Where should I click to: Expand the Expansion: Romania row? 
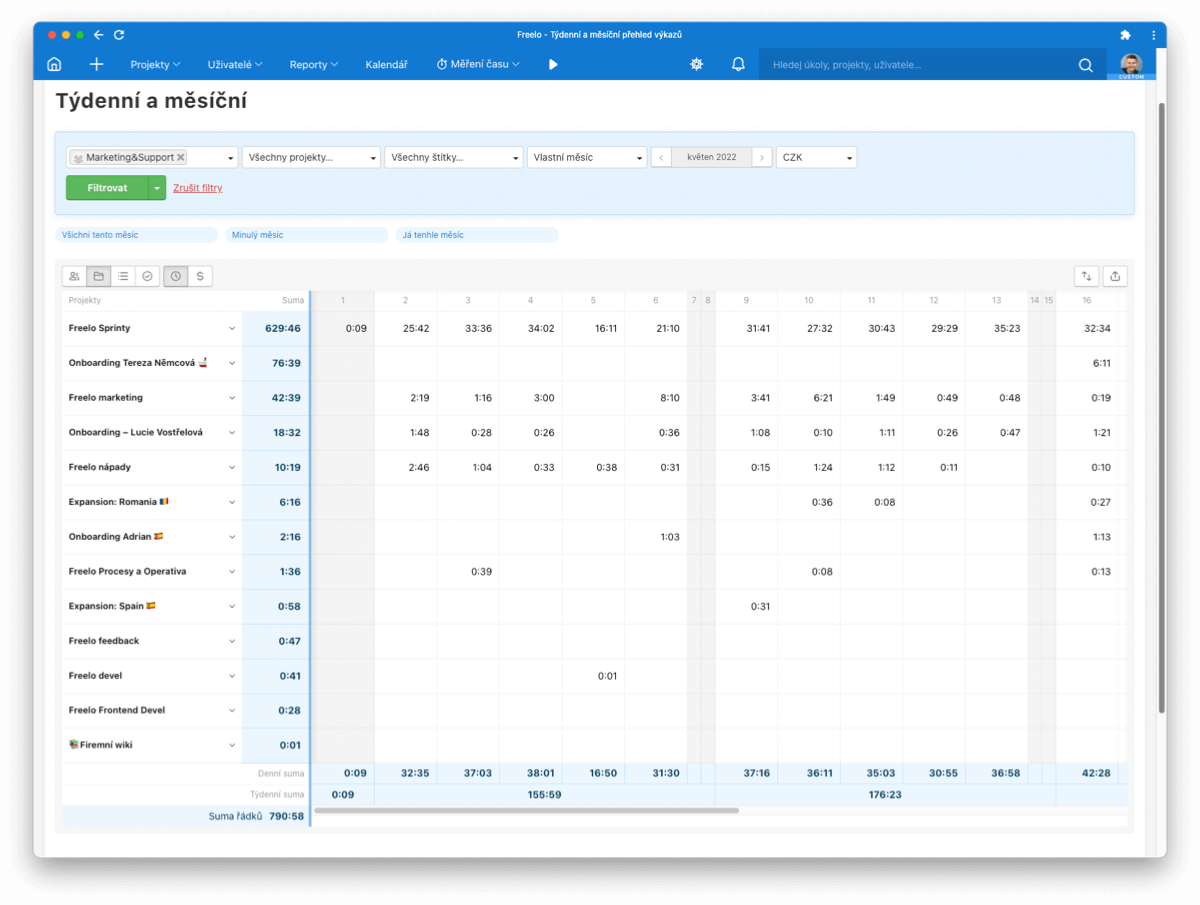coord(232,502)
